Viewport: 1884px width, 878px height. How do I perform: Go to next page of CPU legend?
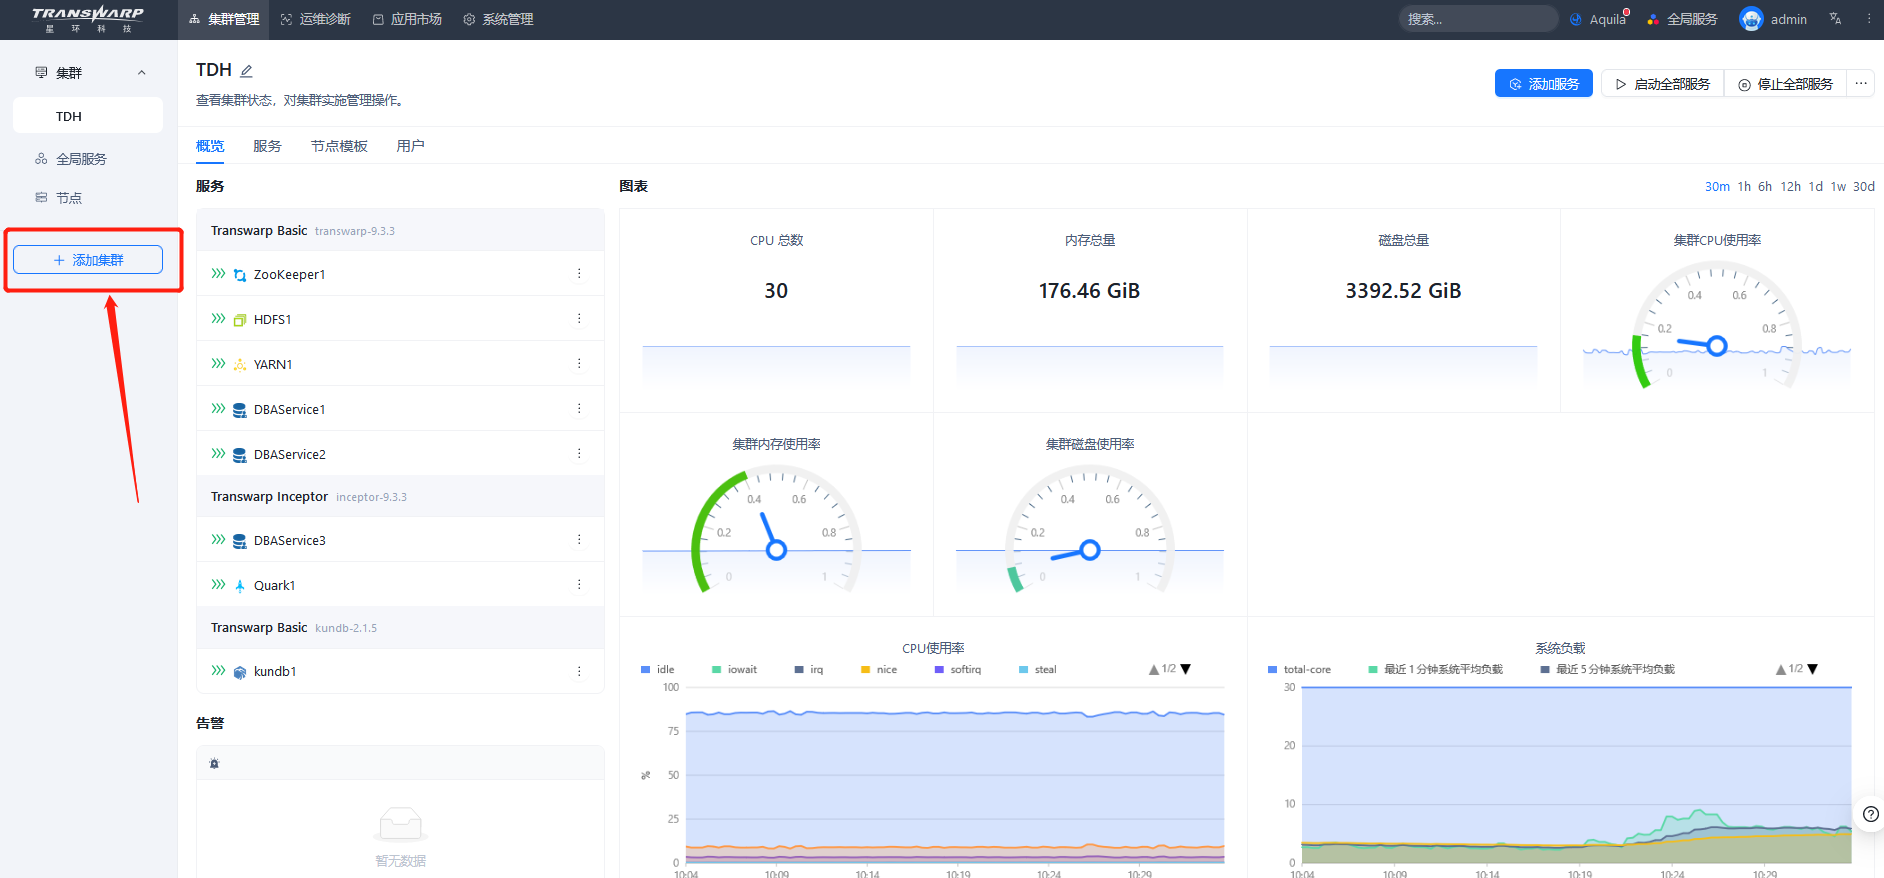1186,669
